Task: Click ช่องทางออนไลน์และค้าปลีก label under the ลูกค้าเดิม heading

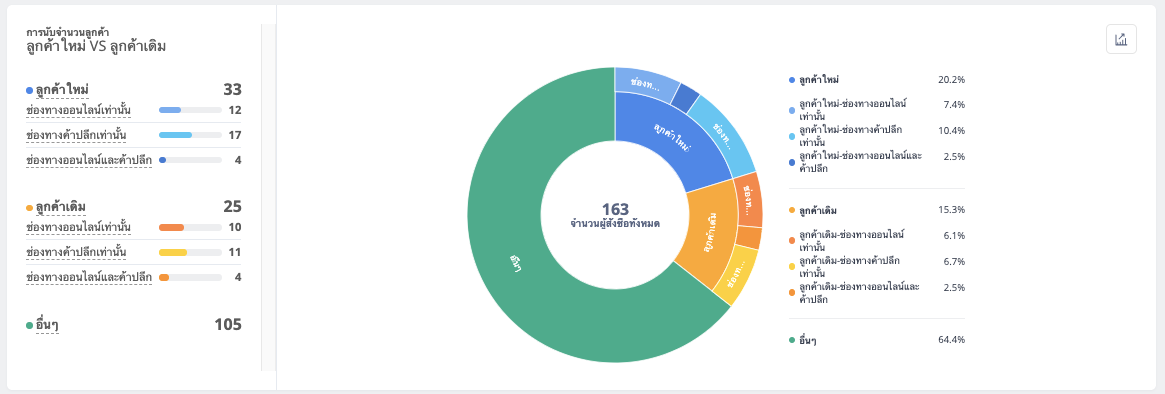Action: 88,277
